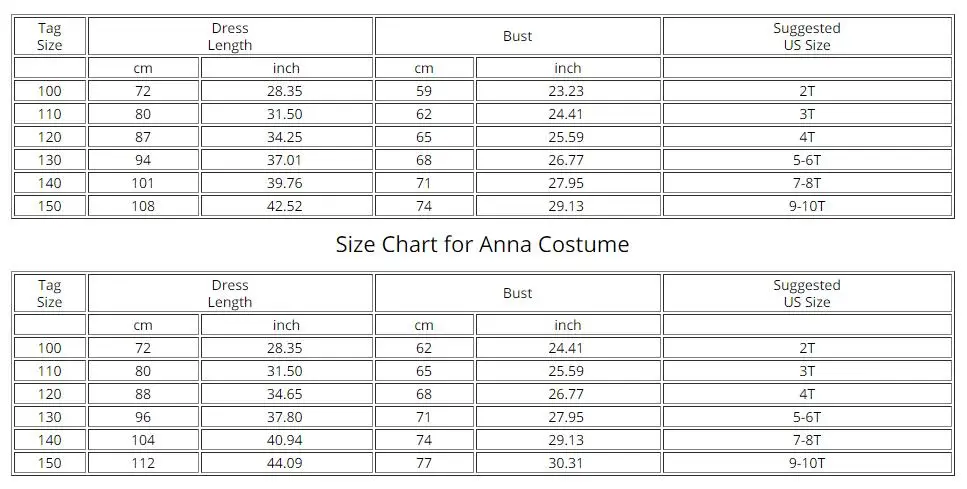
Task: Click 23.23 bust inch cell
Action: point(567,91)
